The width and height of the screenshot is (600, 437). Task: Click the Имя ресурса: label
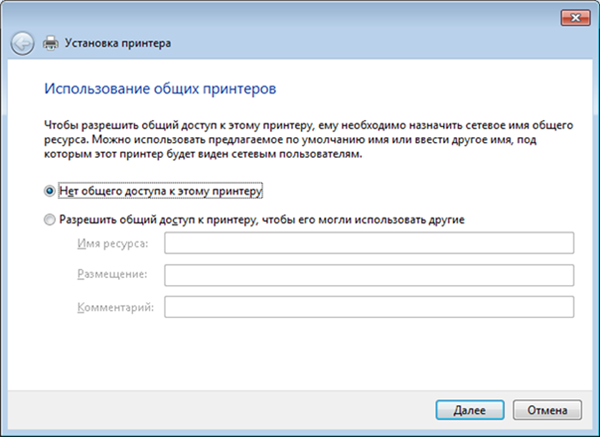112,243
